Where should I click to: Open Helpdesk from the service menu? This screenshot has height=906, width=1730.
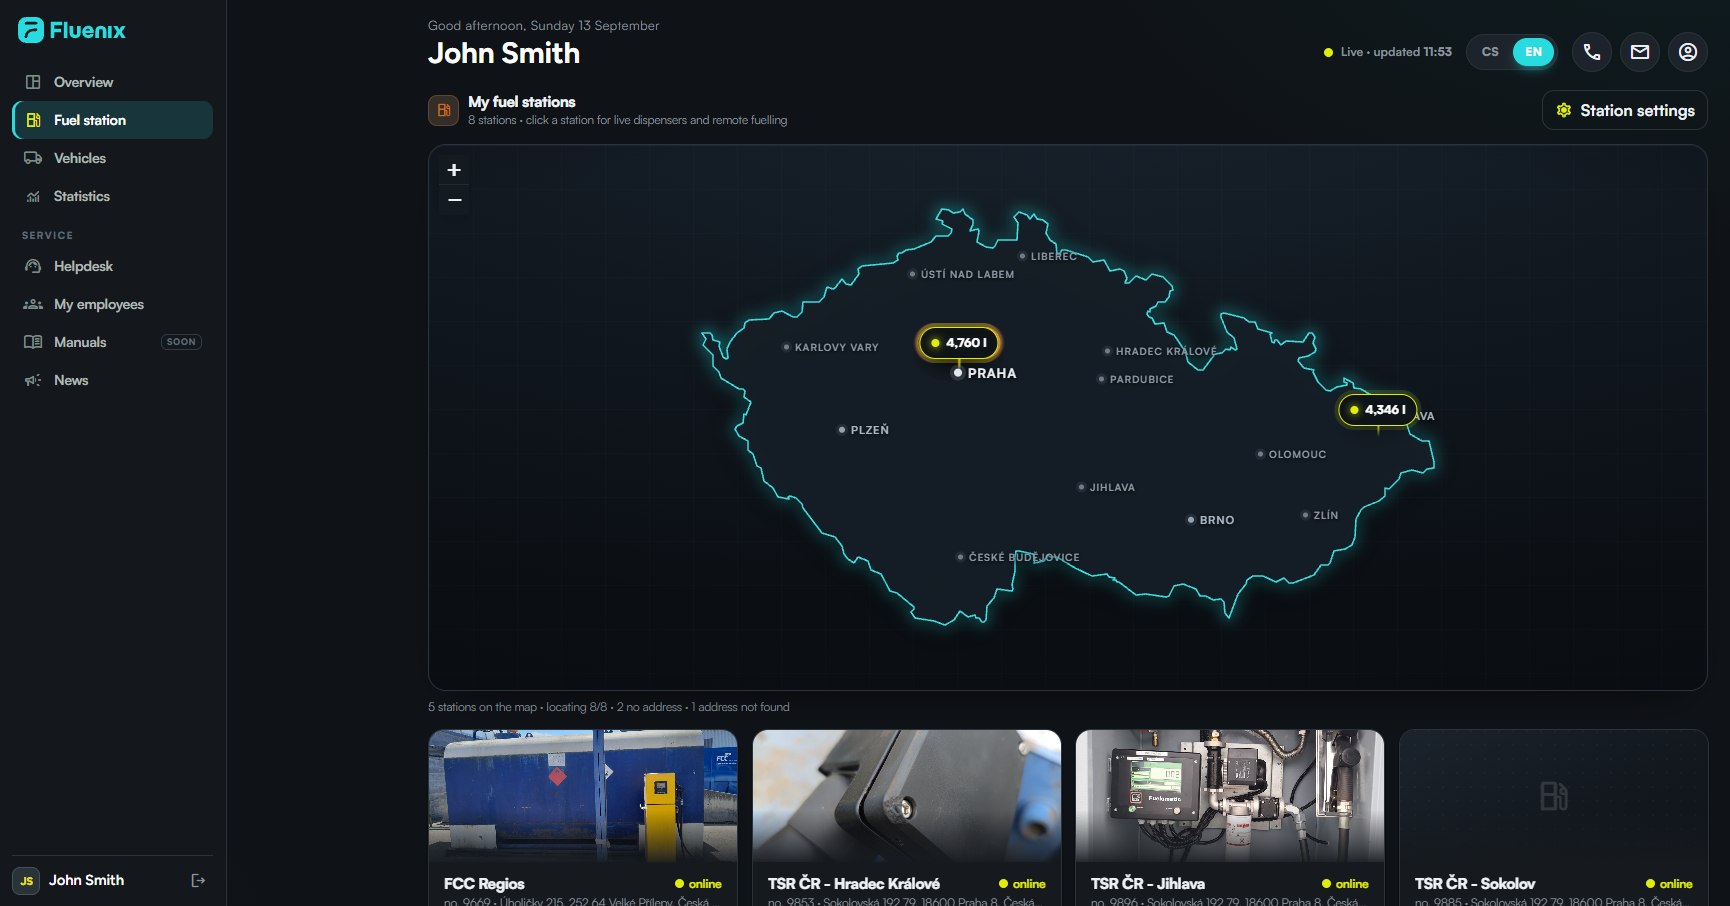coord(112,266)
